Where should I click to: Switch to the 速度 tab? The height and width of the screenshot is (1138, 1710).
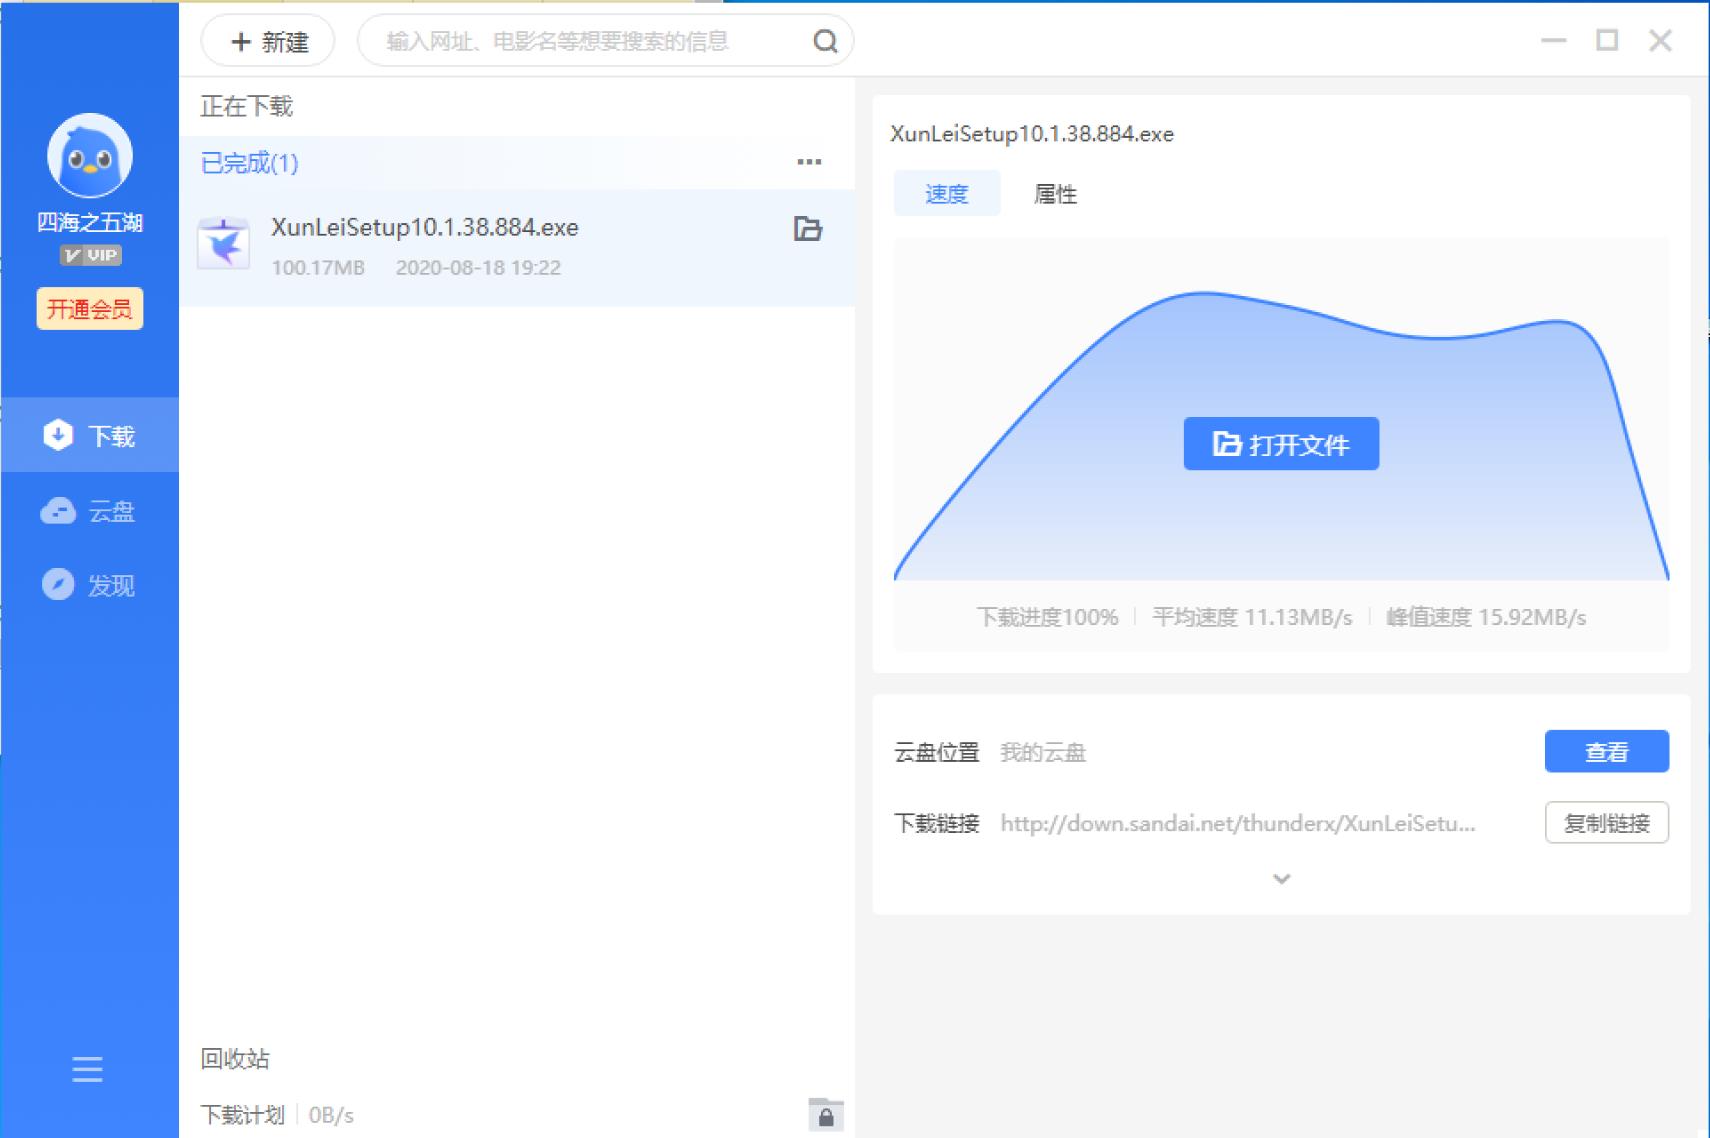click(x=947, y=193)
